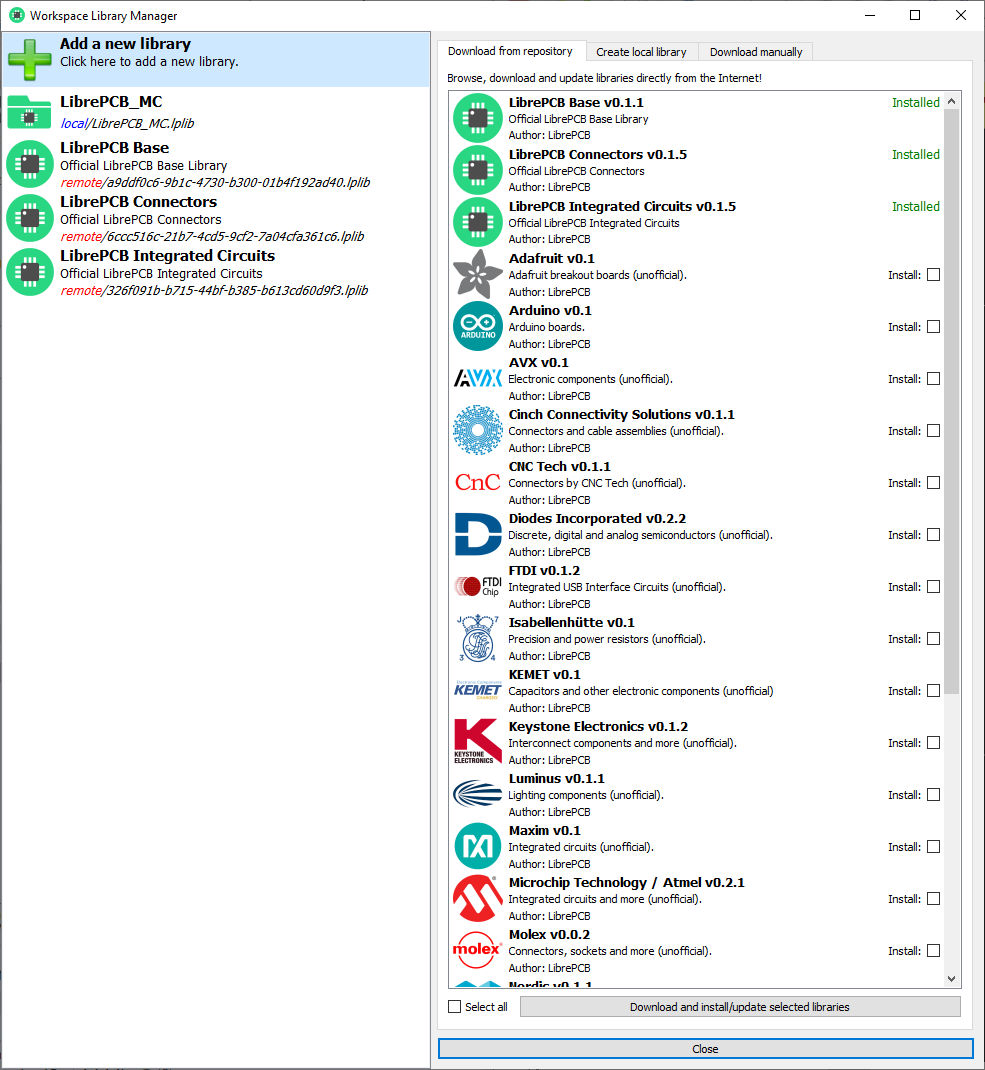
Task: Click the LibrePCB Integrated Circuits icon in the installed list
Action: click(x=29, y=272)
